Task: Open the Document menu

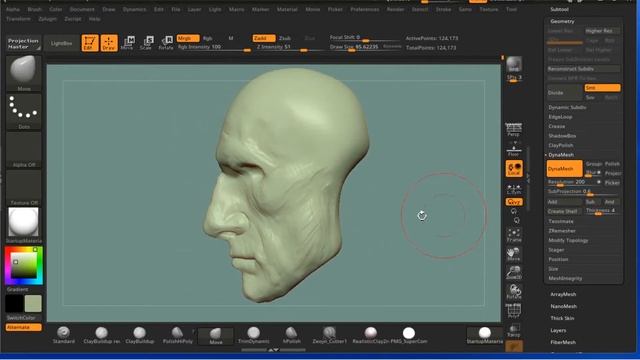Action: [x=82, y=9]
